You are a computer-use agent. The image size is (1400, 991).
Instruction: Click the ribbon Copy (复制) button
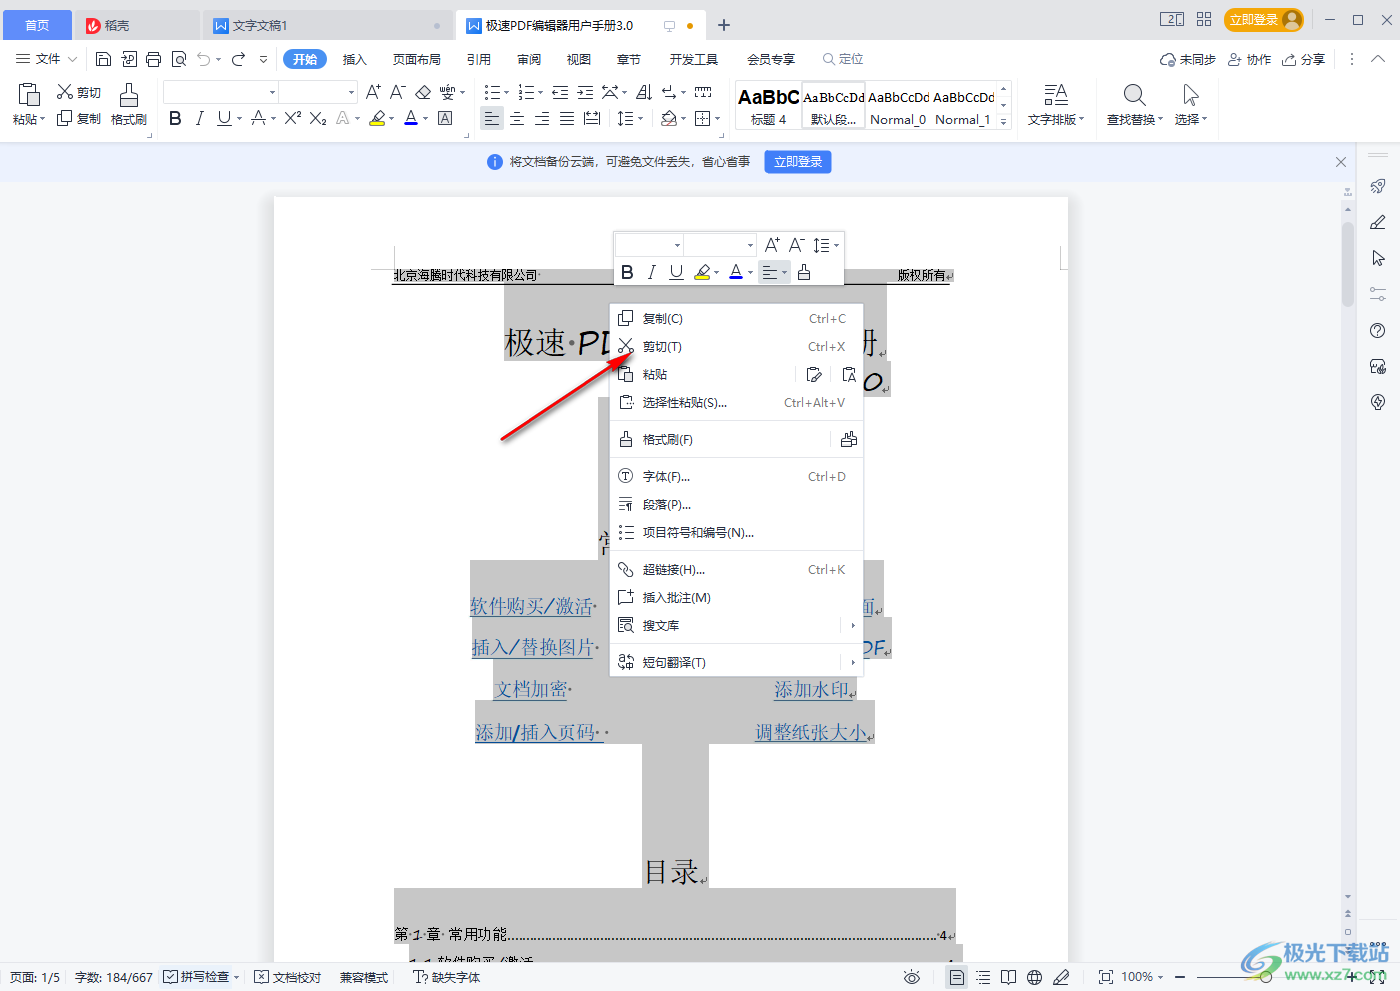[79, 118]
